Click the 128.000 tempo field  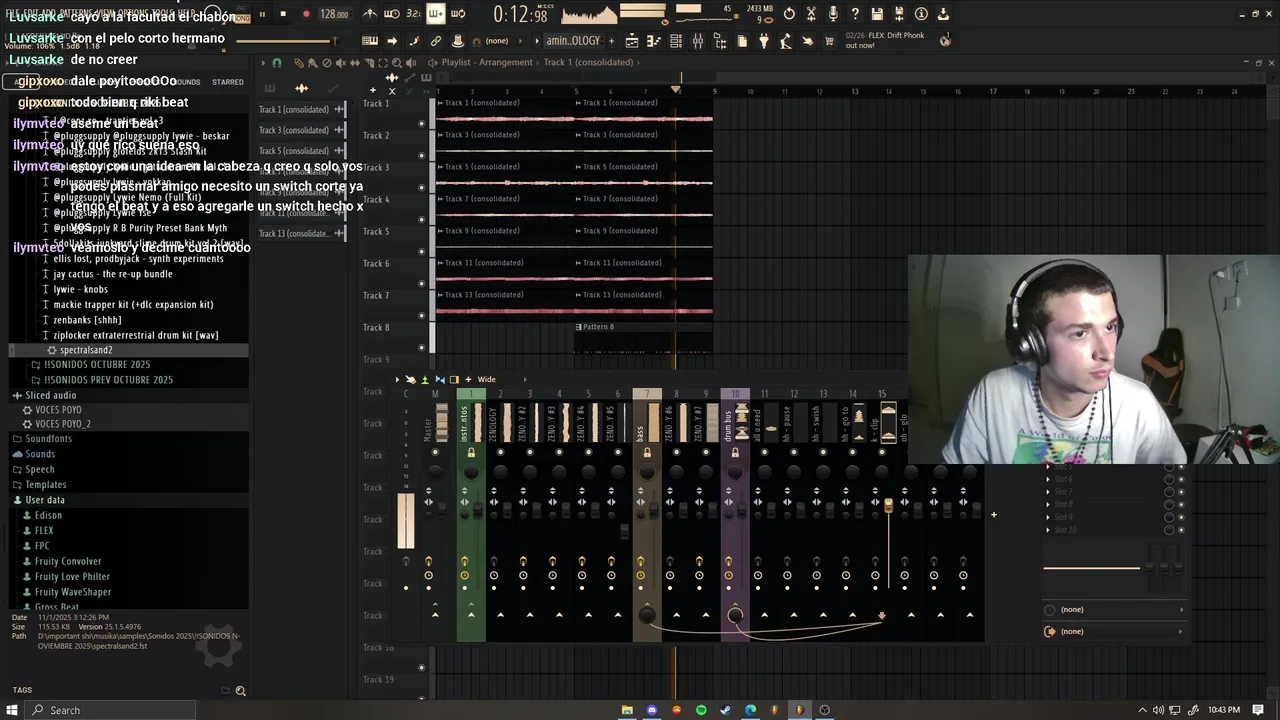tap(334, 14)
